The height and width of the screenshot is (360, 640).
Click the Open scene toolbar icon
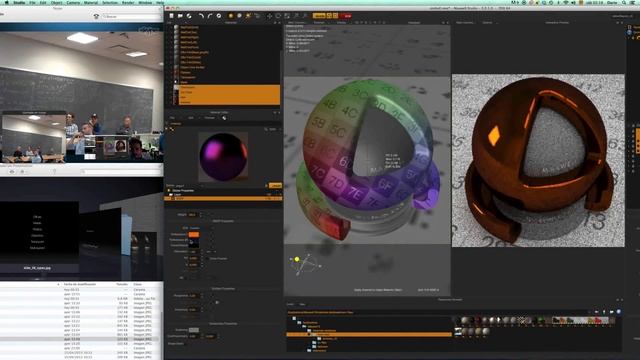pyautogui.click(x=180, y=16)
